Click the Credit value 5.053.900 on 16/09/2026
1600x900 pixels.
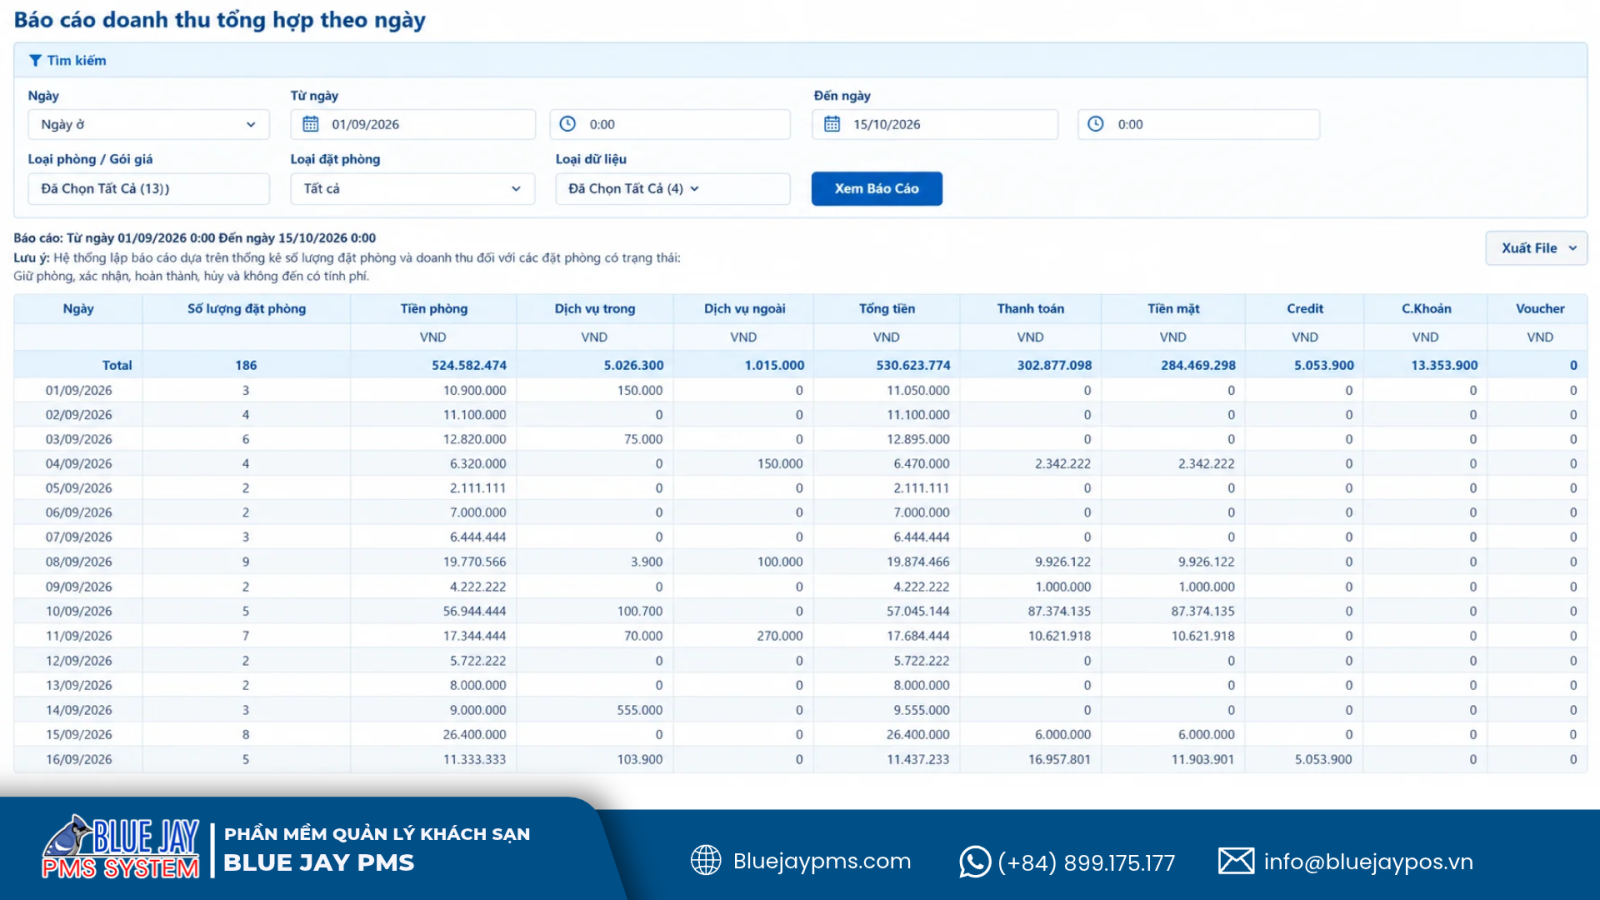tap(1323, 760)
